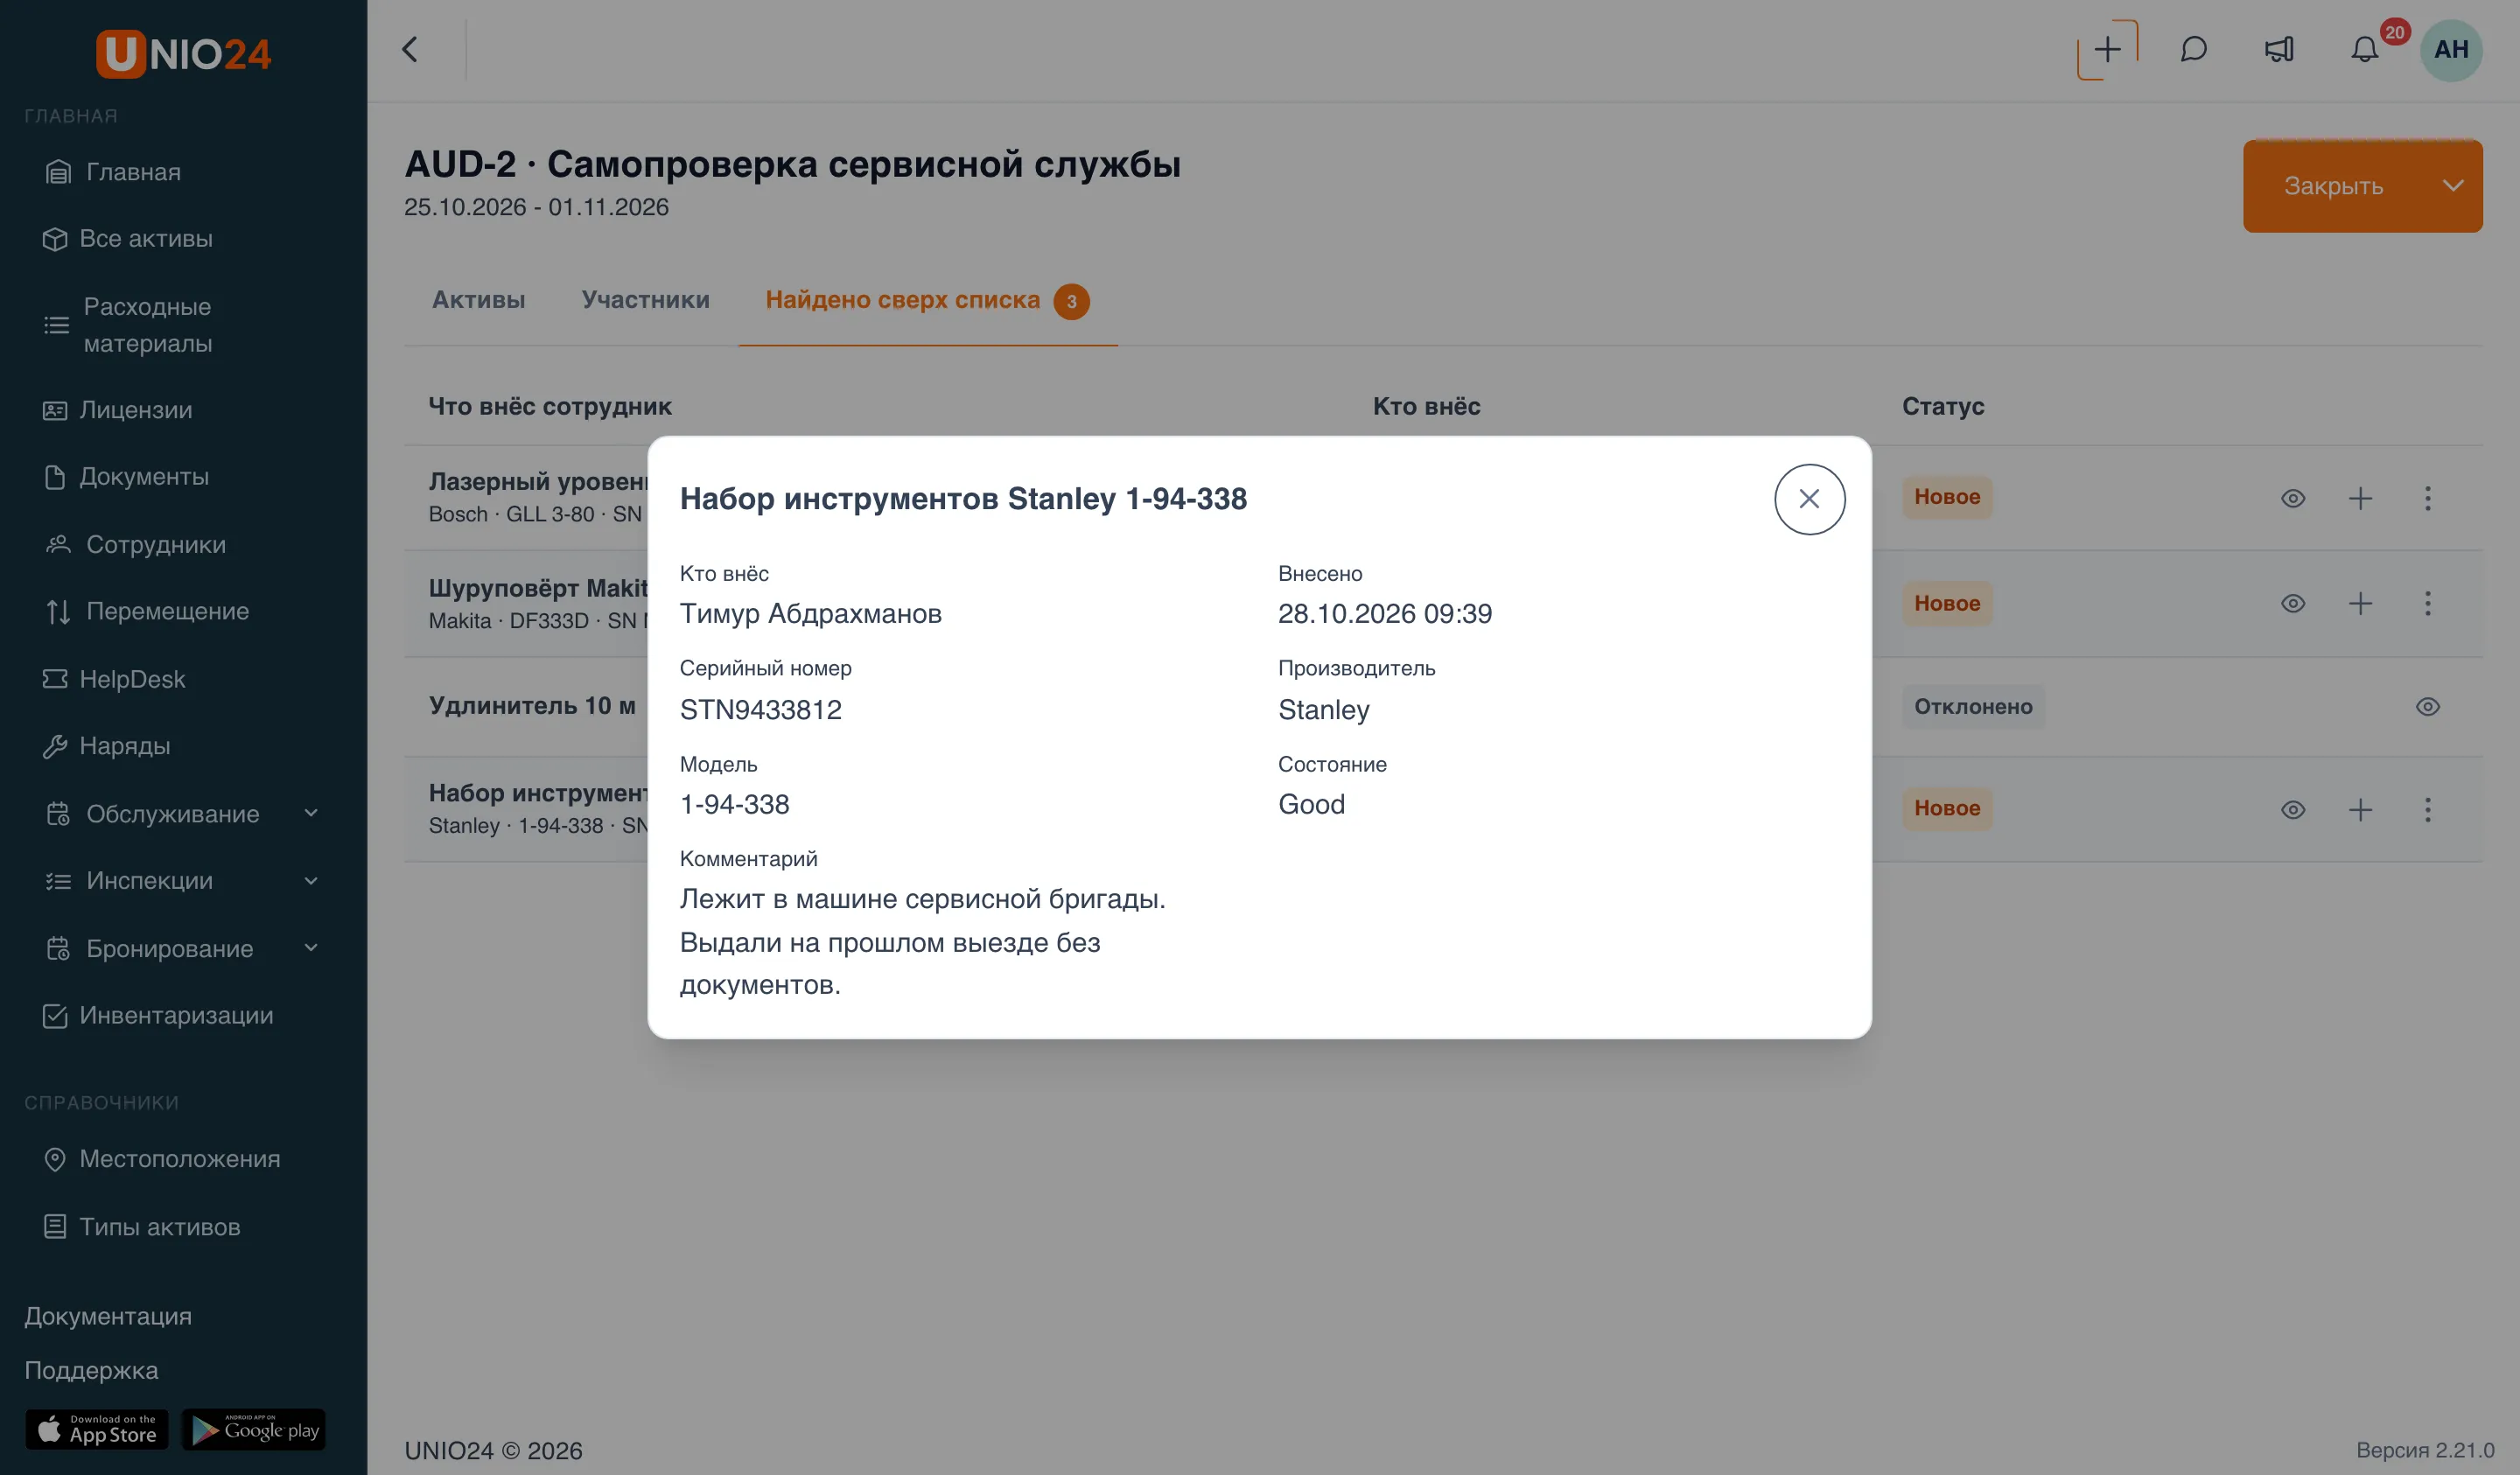
Task: Add Шуруповёрт Makita as asset with plus icon
Action: [2360, 603]
